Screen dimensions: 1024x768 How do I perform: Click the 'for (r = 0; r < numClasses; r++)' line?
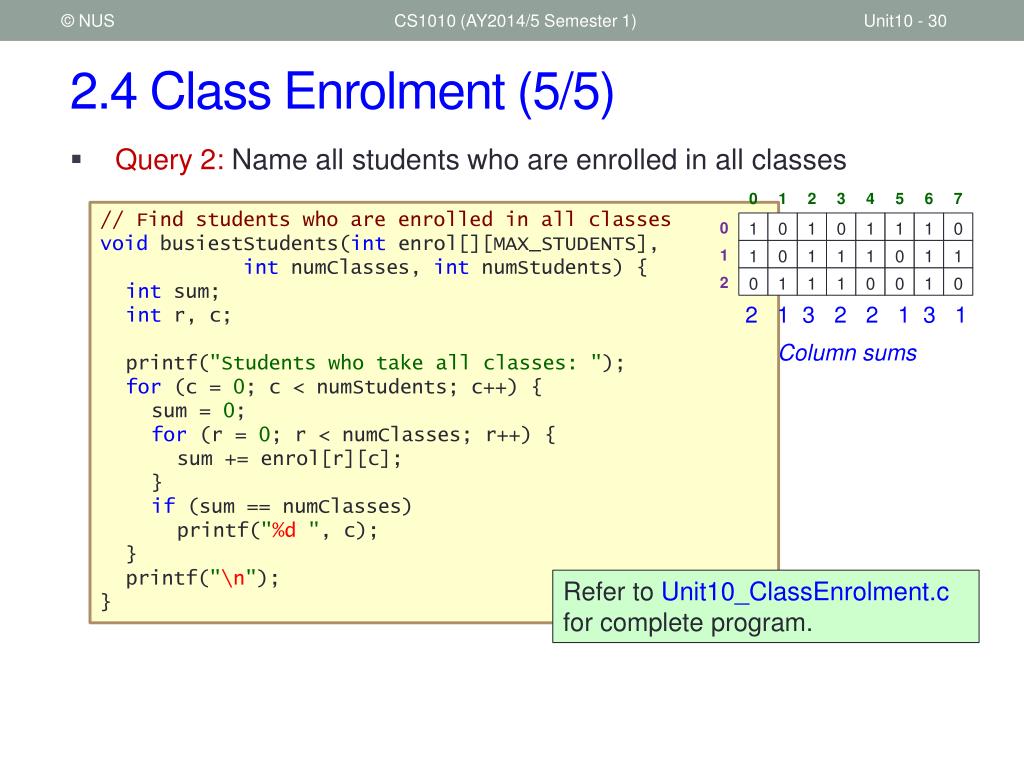(353, 435)
